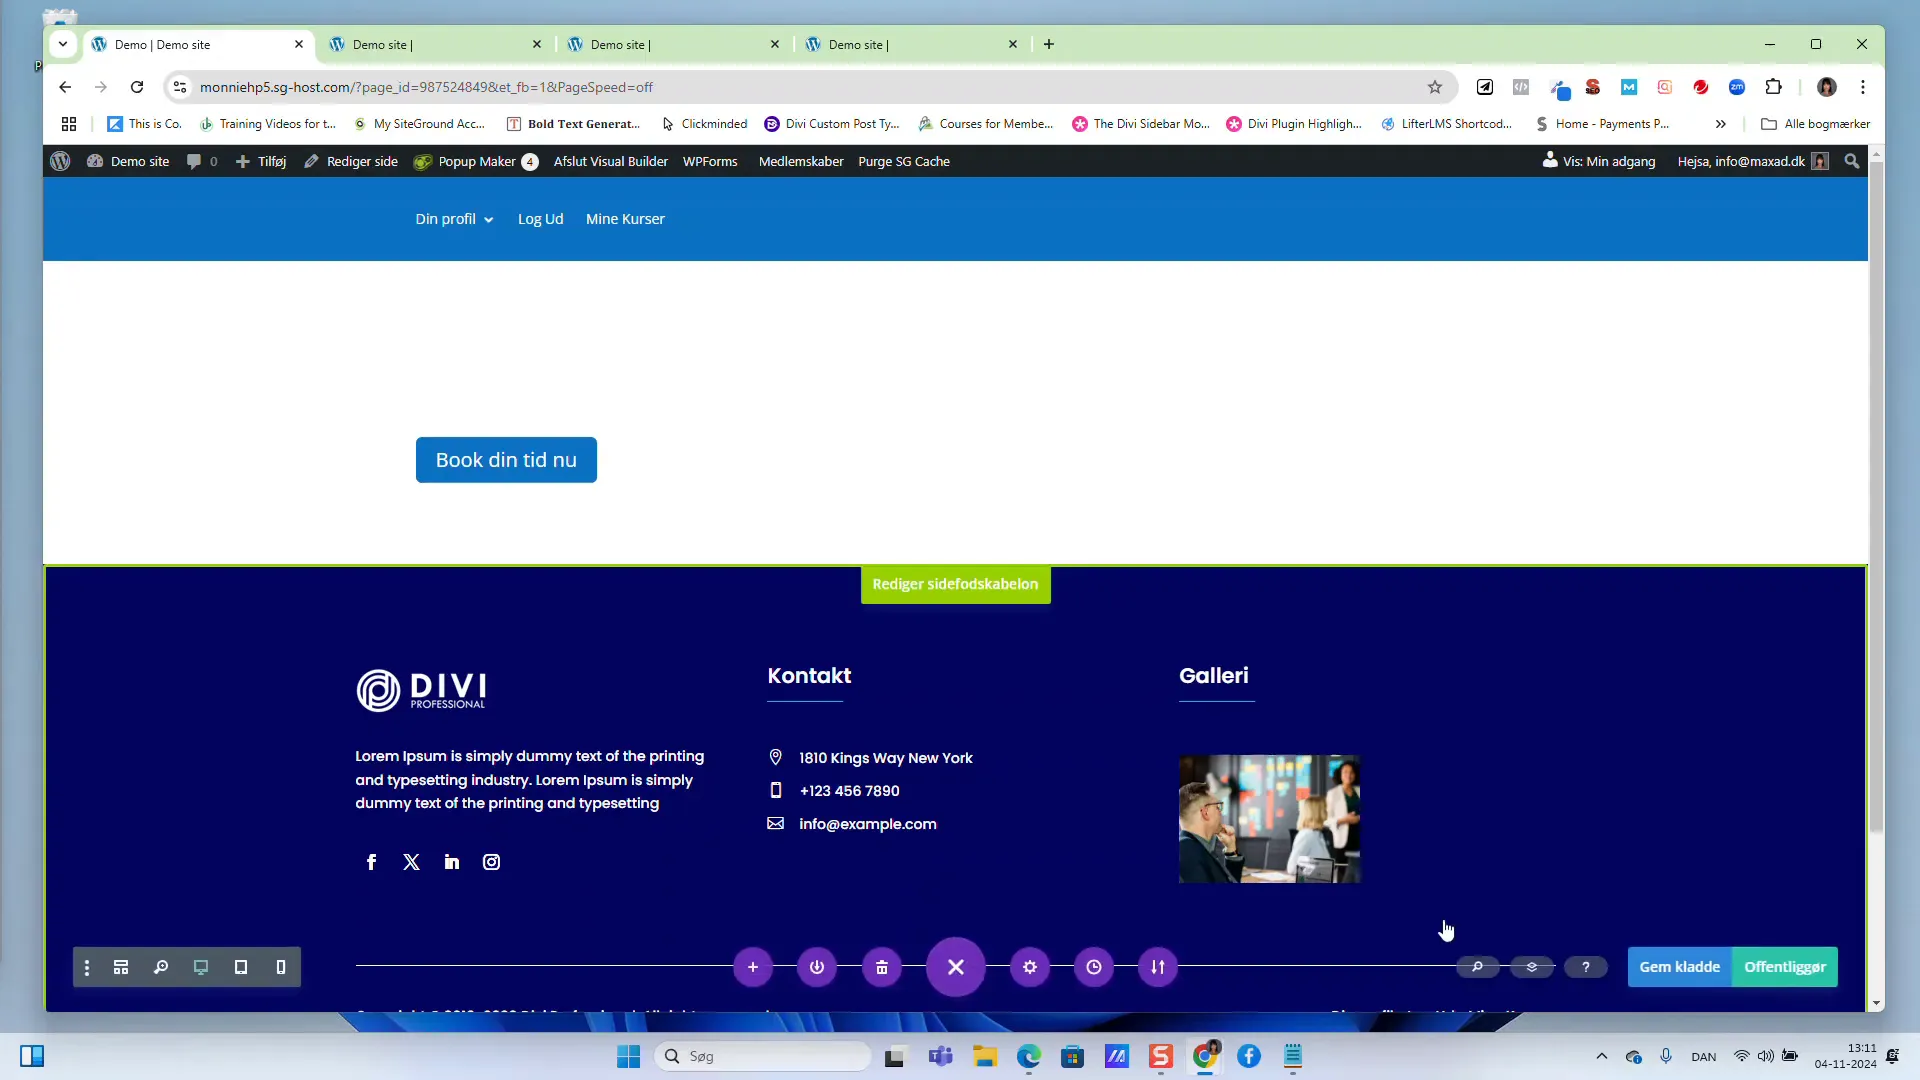Click the purple plus load-from-library button
This screenshot has height=1080, width=1920.
(753, 967)
